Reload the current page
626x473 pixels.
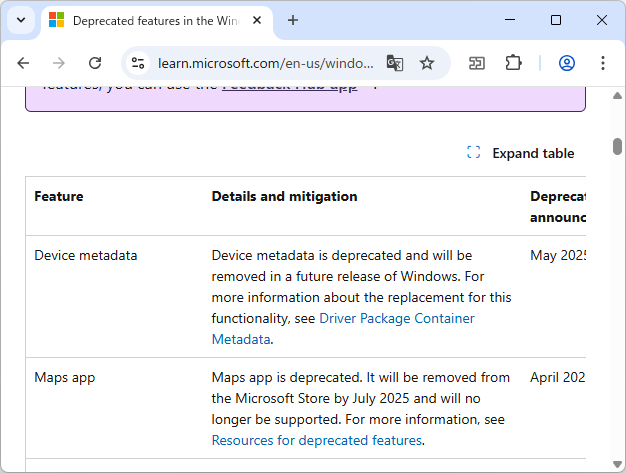click(x=95, y=63)
